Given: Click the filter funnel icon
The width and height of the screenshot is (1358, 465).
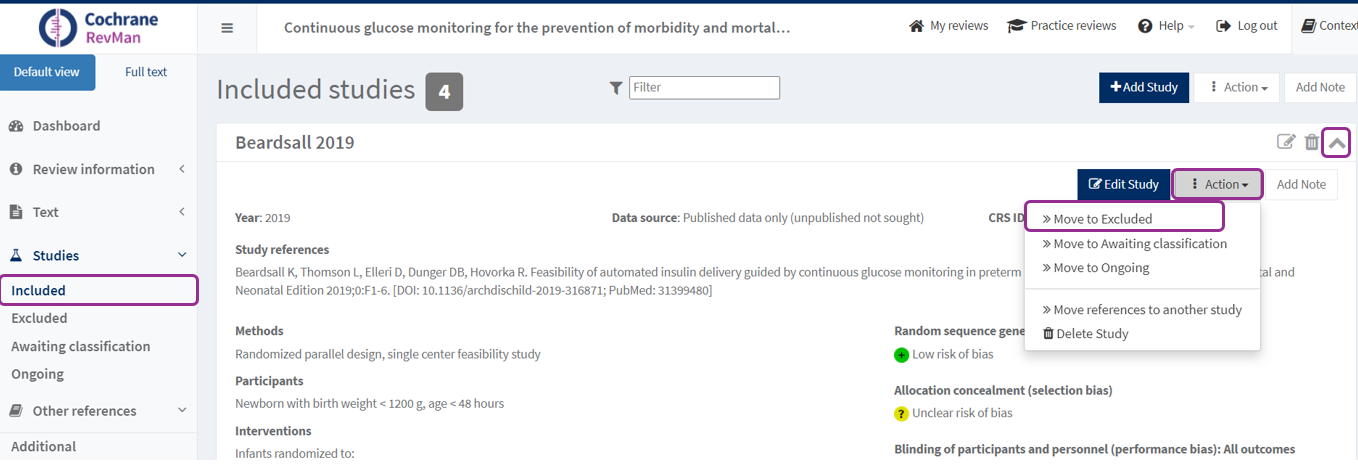Looking at the screenshot, I should [616, 88].
